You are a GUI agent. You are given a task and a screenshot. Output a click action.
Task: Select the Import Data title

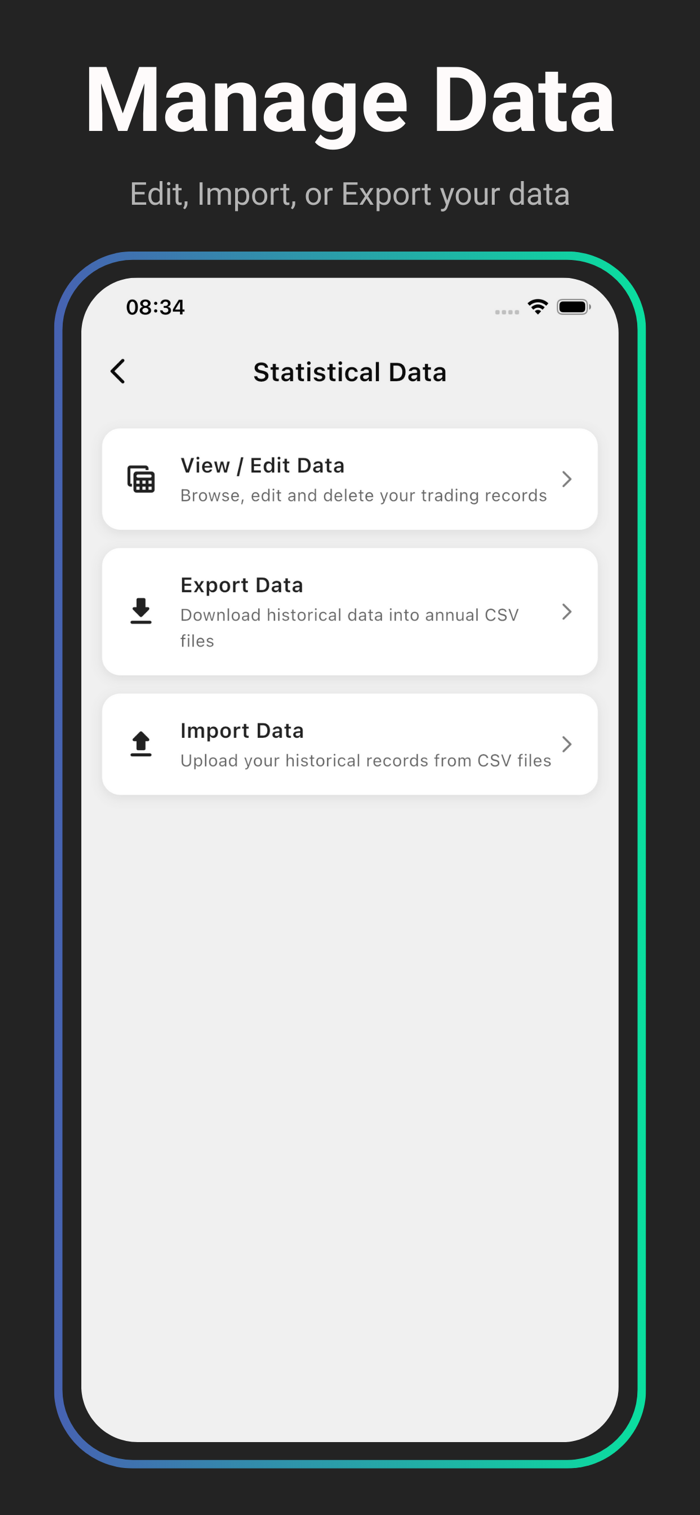(x=242, y=731)
